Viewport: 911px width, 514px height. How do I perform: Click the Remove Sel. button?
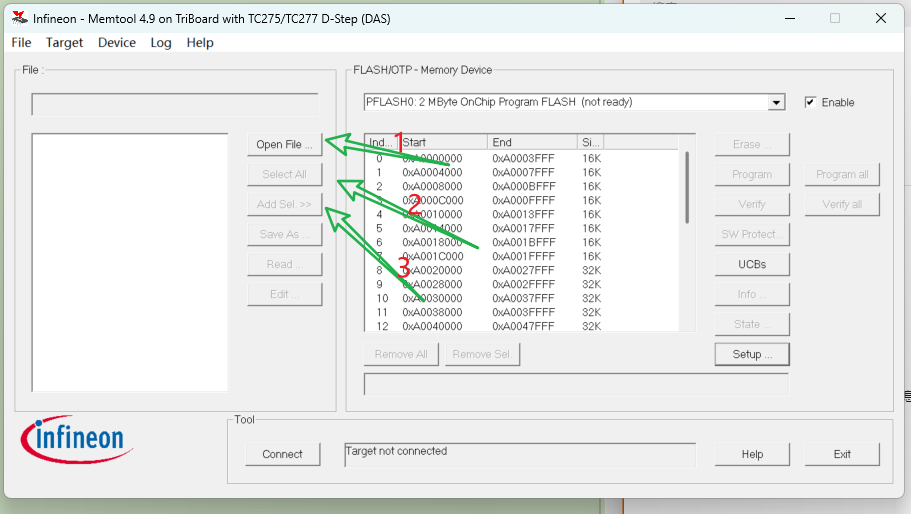point(482,354)
